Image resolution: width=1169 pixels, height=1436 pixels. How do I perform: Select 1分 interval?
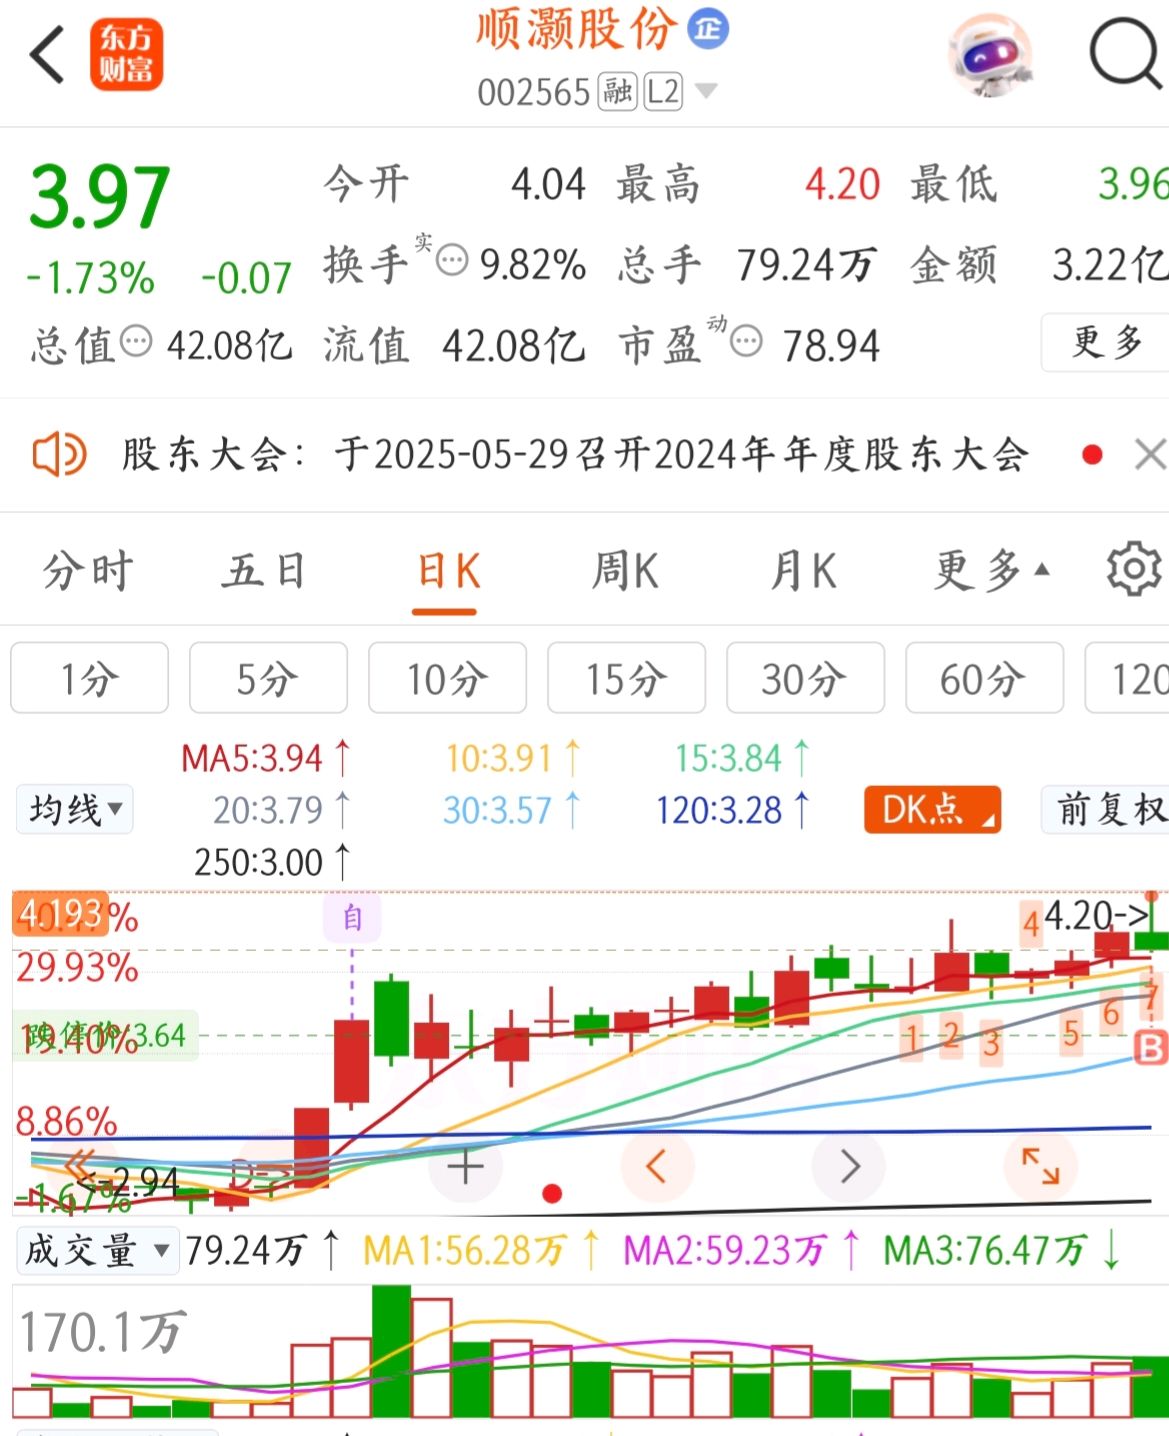pyautogui.click(x=90, y=678)
